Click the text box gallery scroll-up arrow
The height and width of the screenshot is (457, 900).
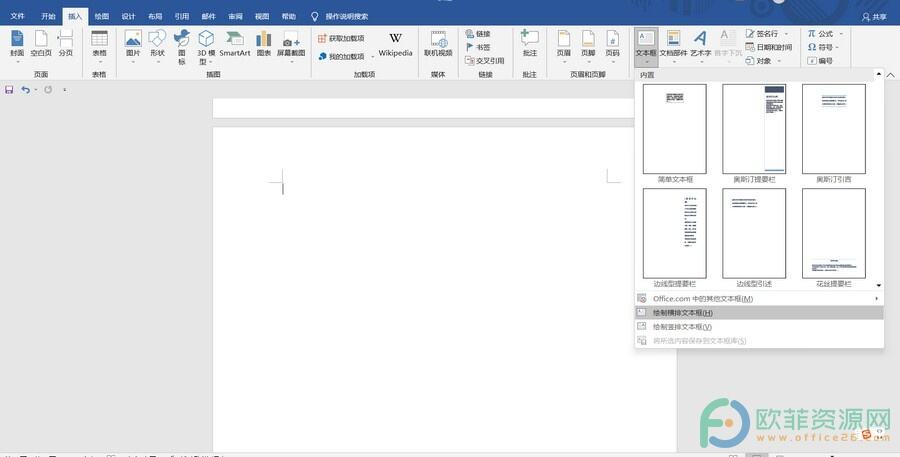coord(879,74)
